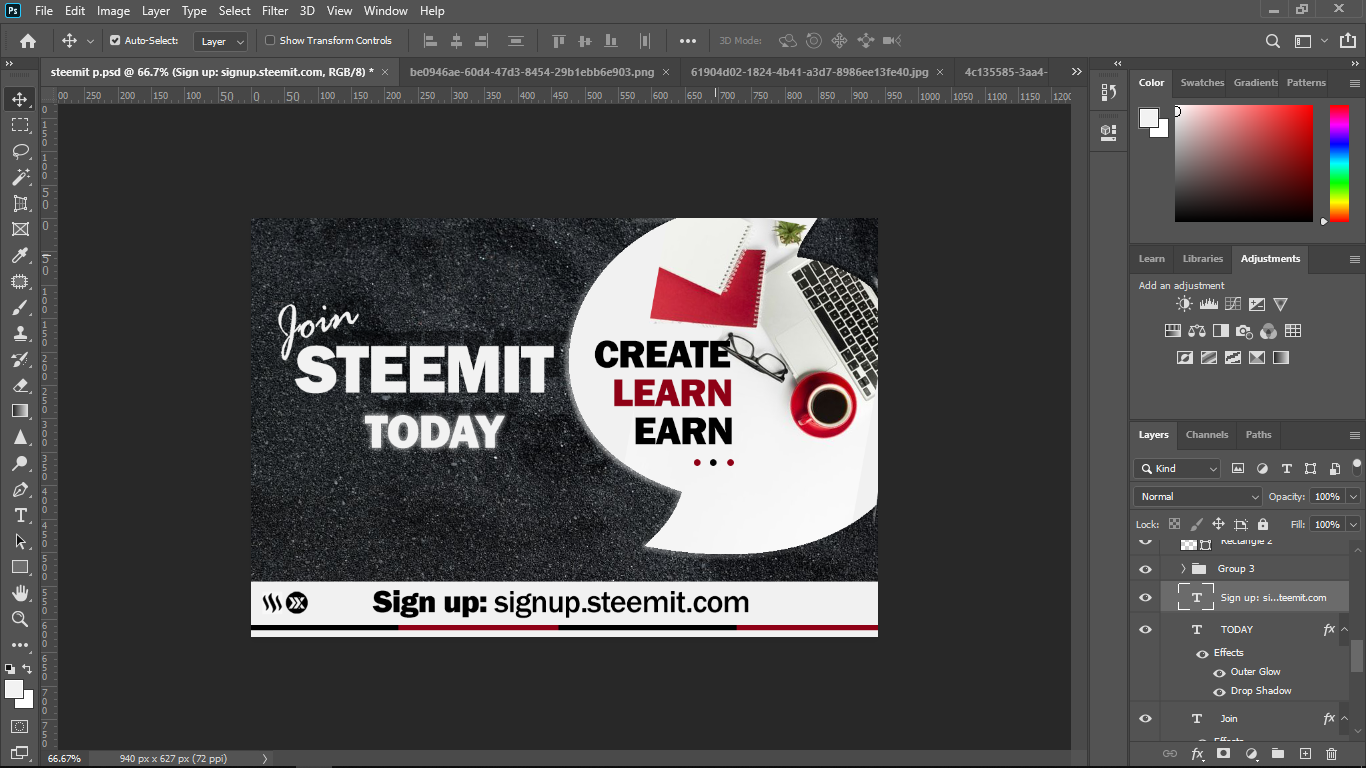Select the Horizontal Type tool
The height and width of the screenshot is (768, 1366).
[20, 515]
